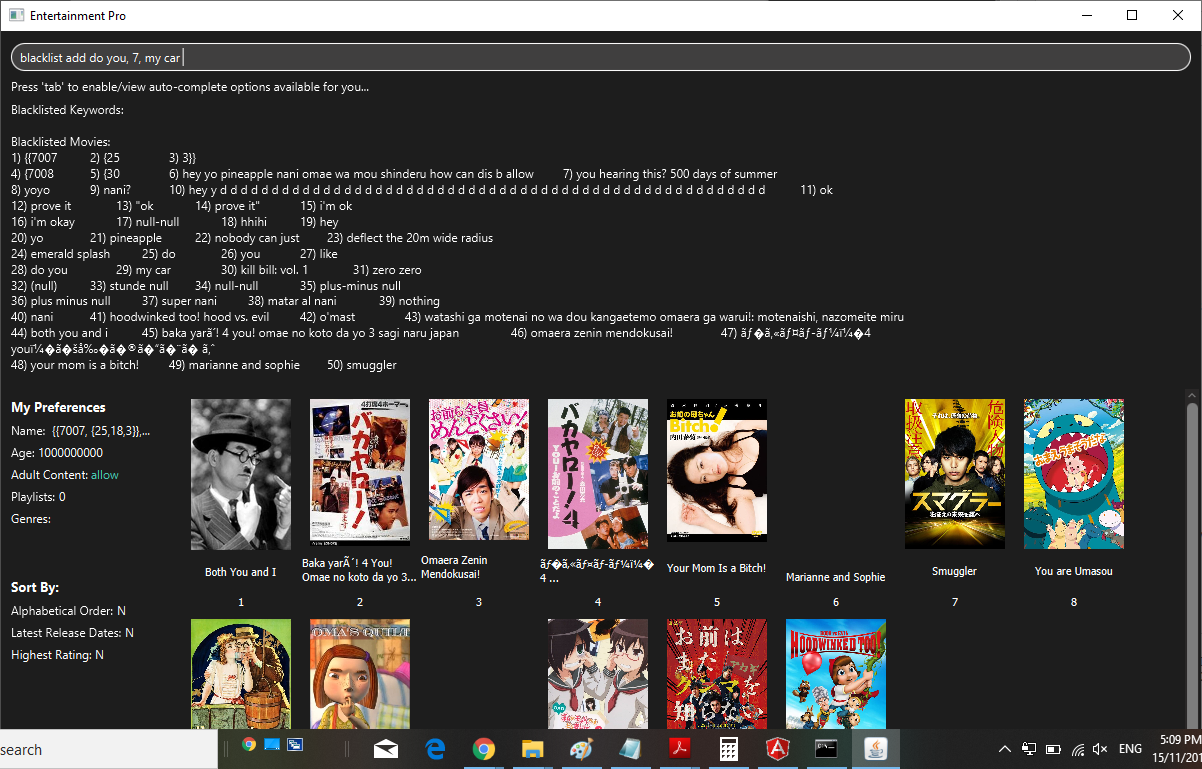Click blacklisted entry 49) marianne and sophie
1202x769 pixels.
[x=234, y=365]
